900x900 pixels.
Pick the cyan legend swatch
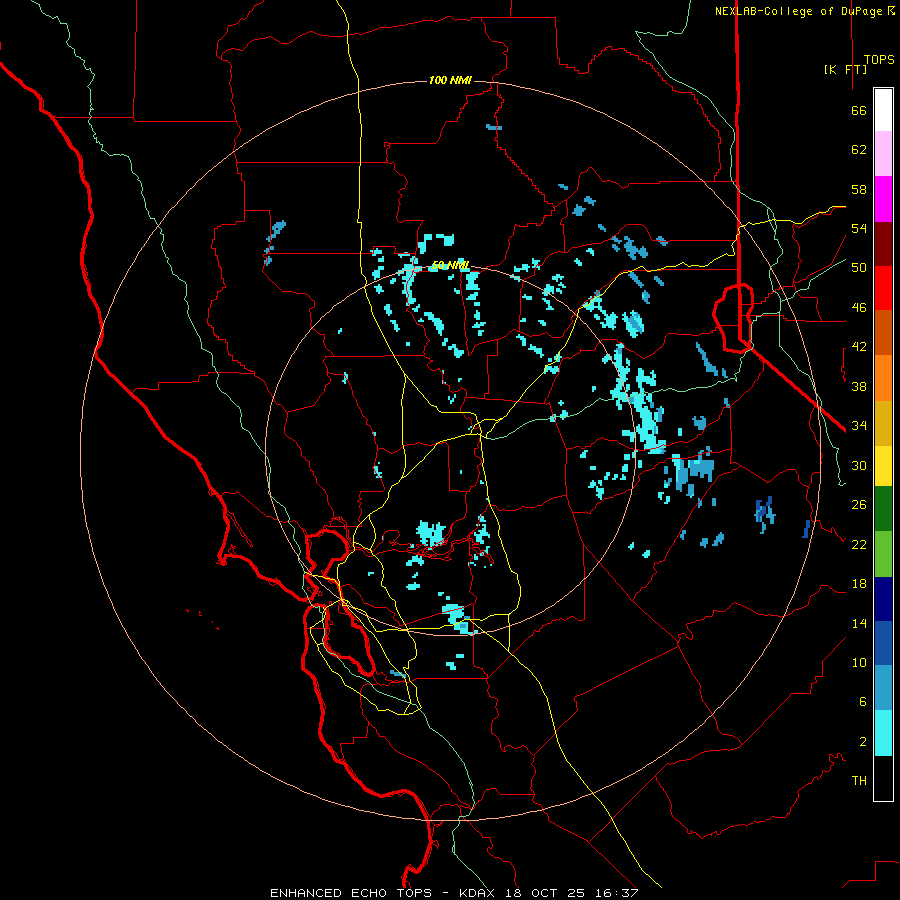pos(883,733)
